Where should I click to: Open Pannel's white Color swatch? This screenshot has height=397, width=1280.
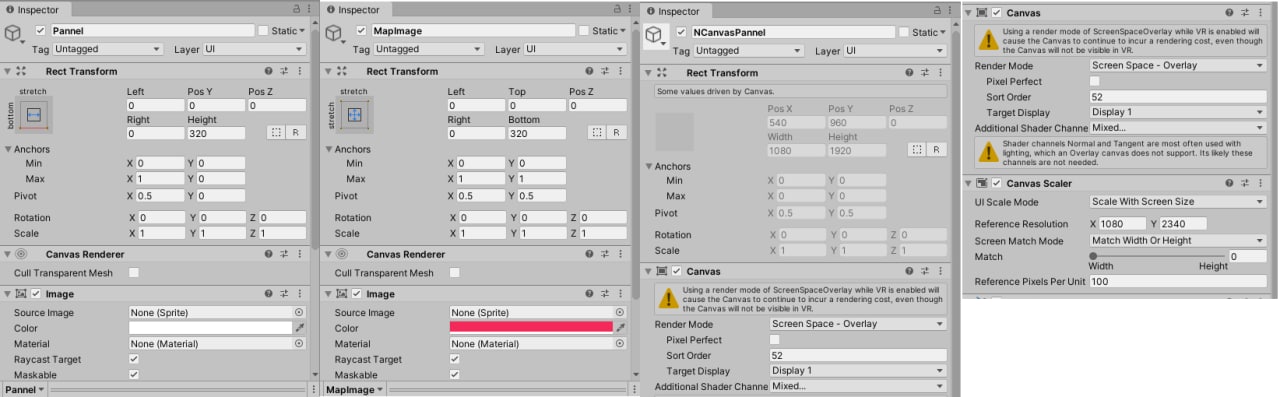(210, 328)
